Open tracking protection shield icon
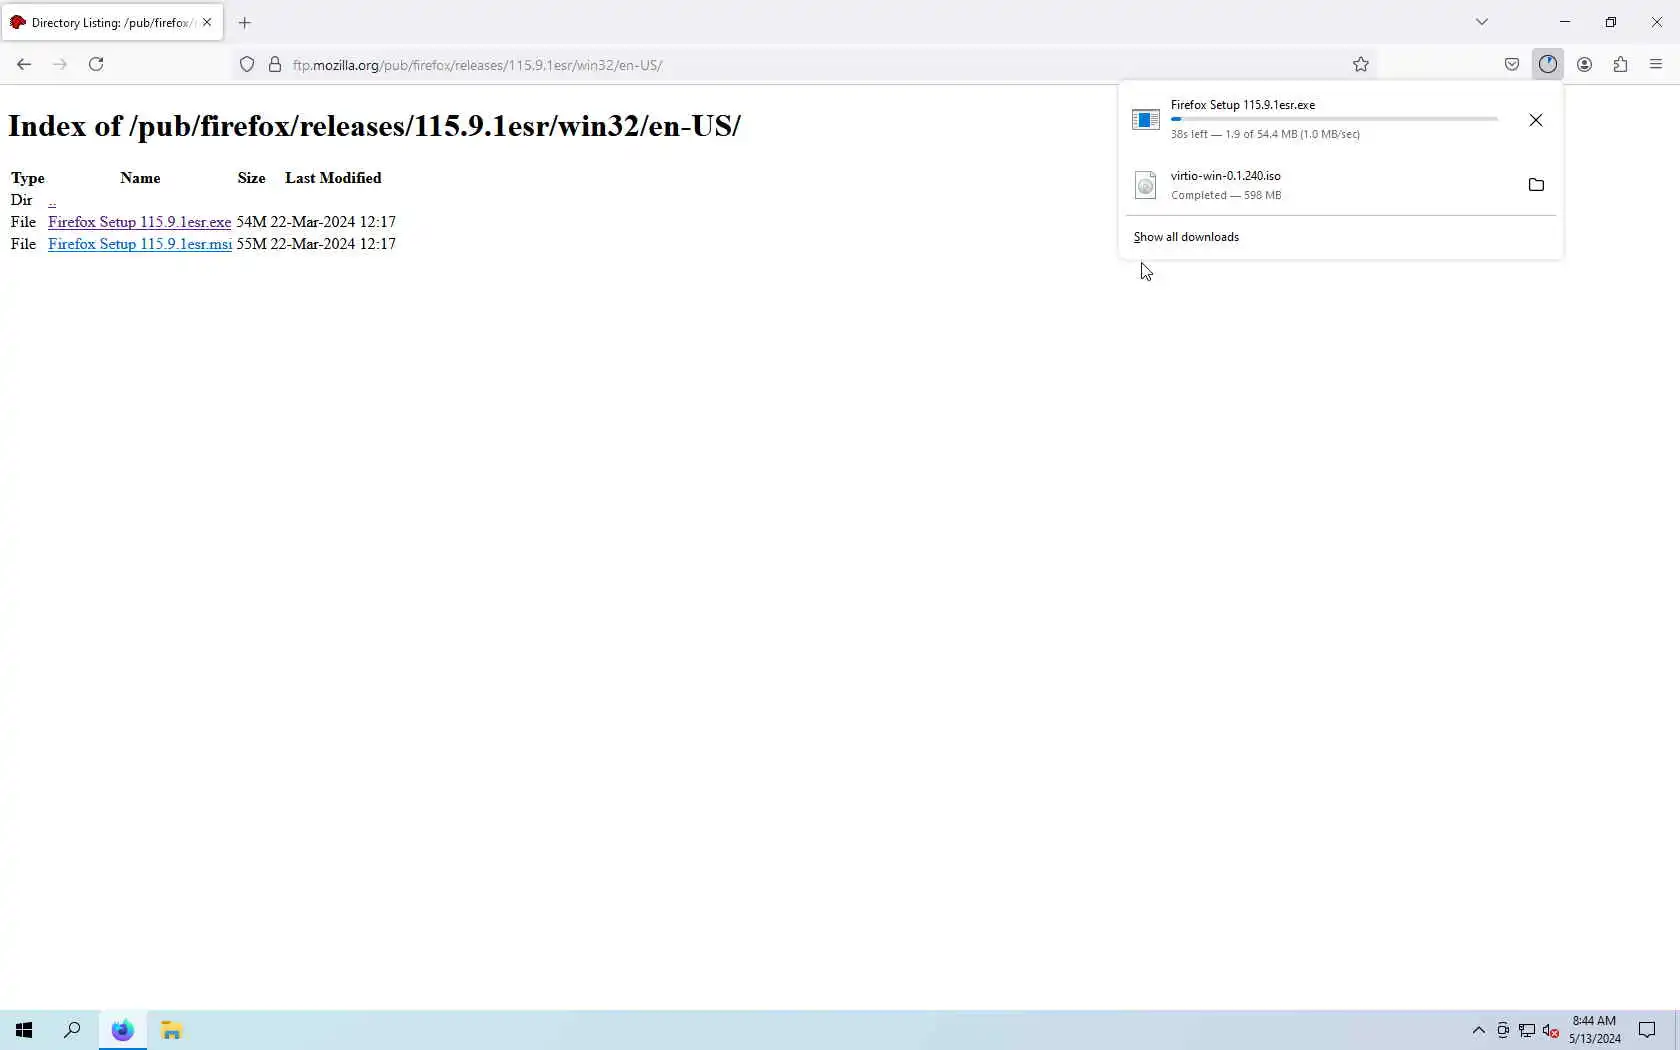 247,65
